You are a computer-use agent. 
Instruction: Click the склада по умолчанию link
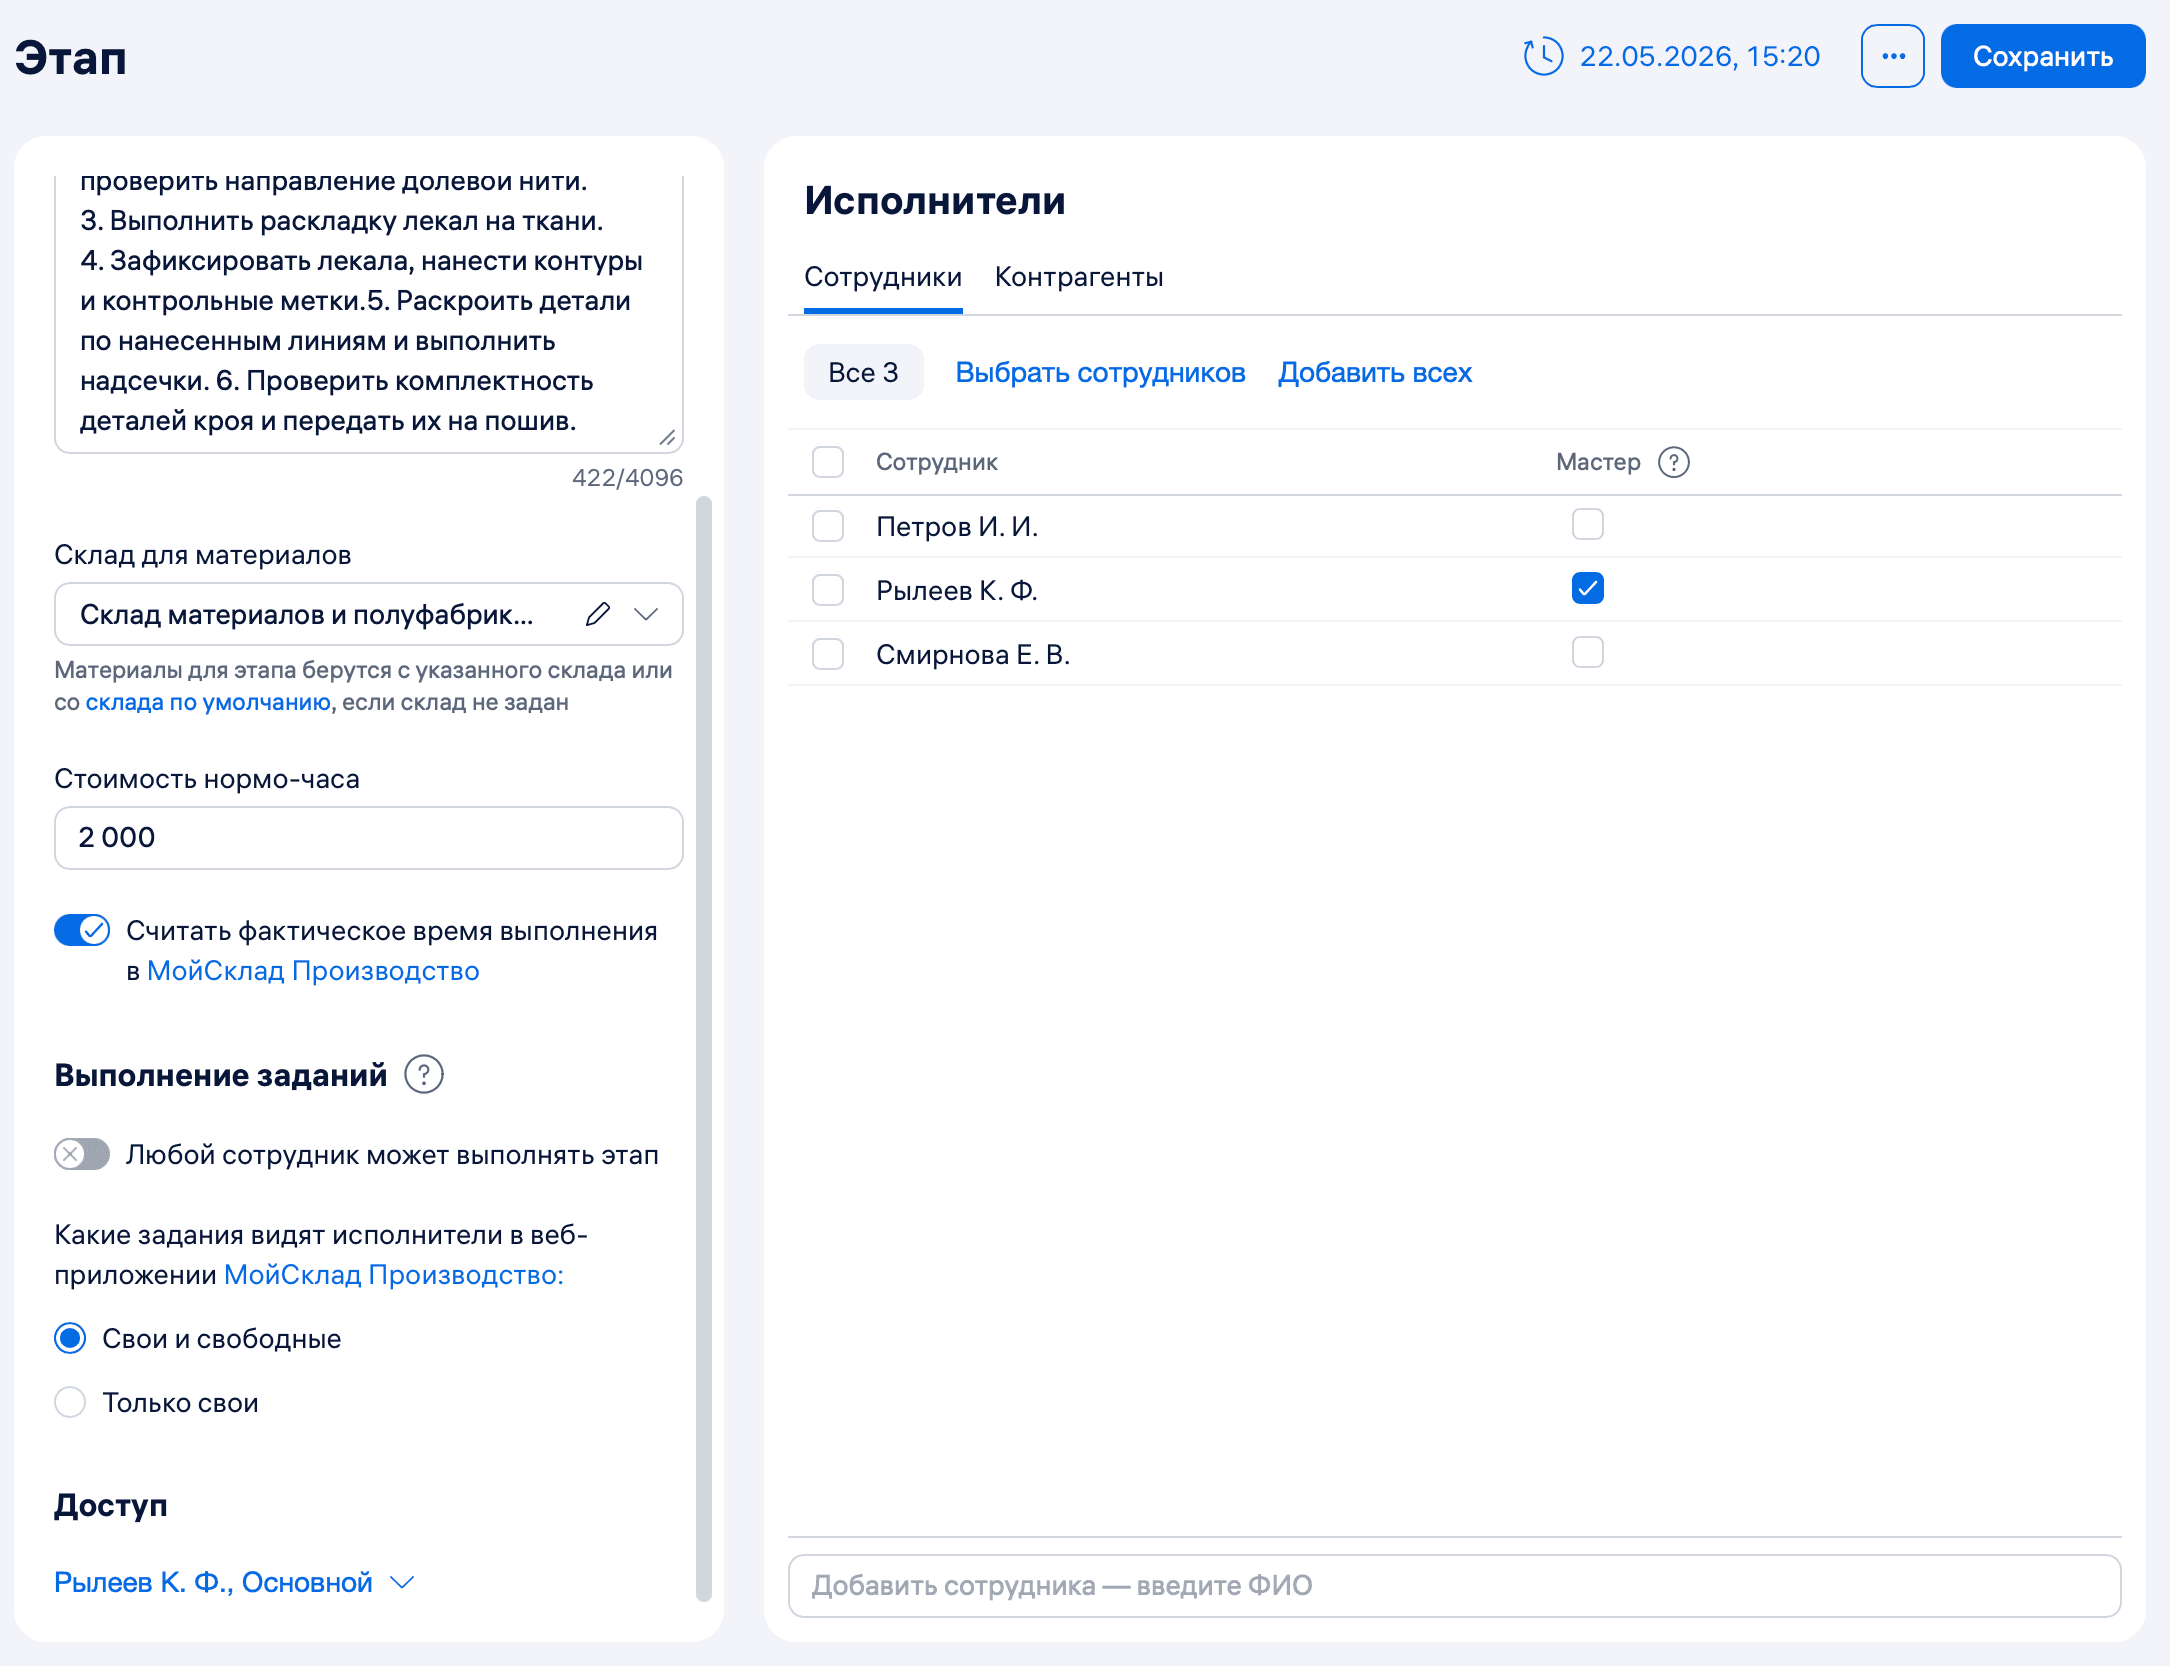pos(208,702)
